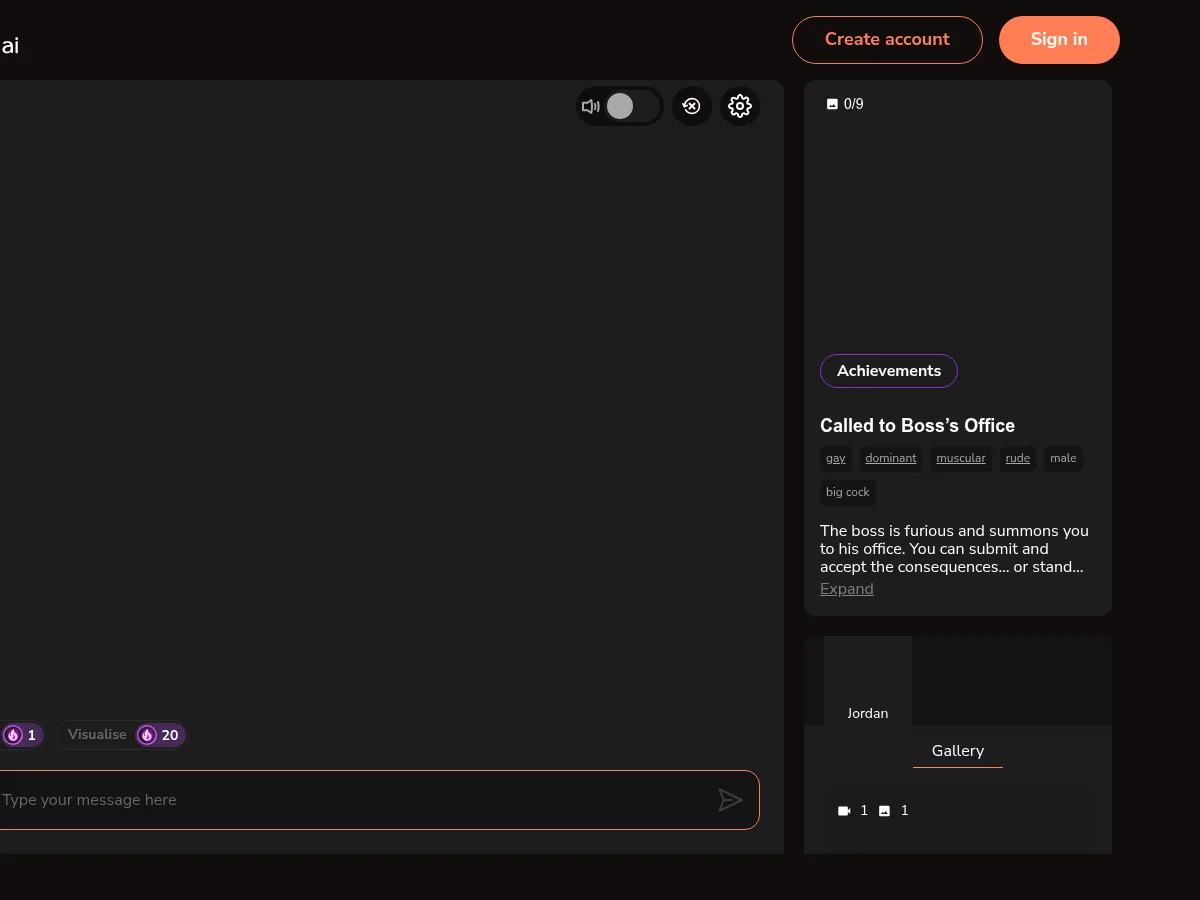Screen dimensions: 1200x900
Task: Click the Sign in button
Action: tap(1059, 40)
